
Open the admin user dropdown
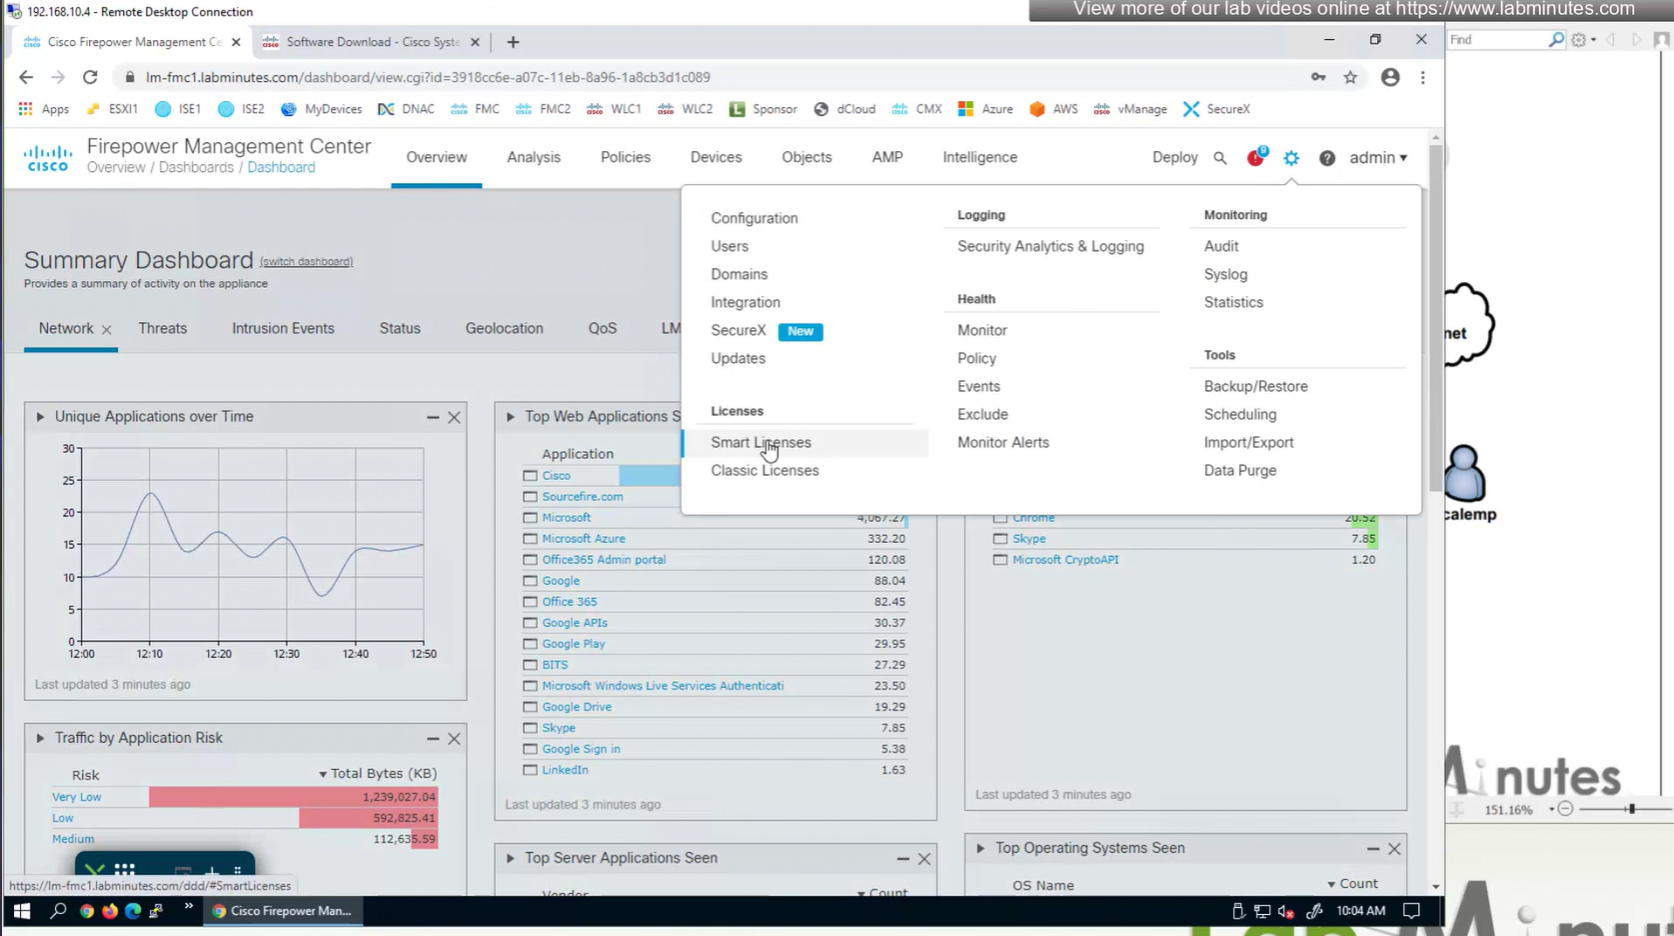[1378, 158]
